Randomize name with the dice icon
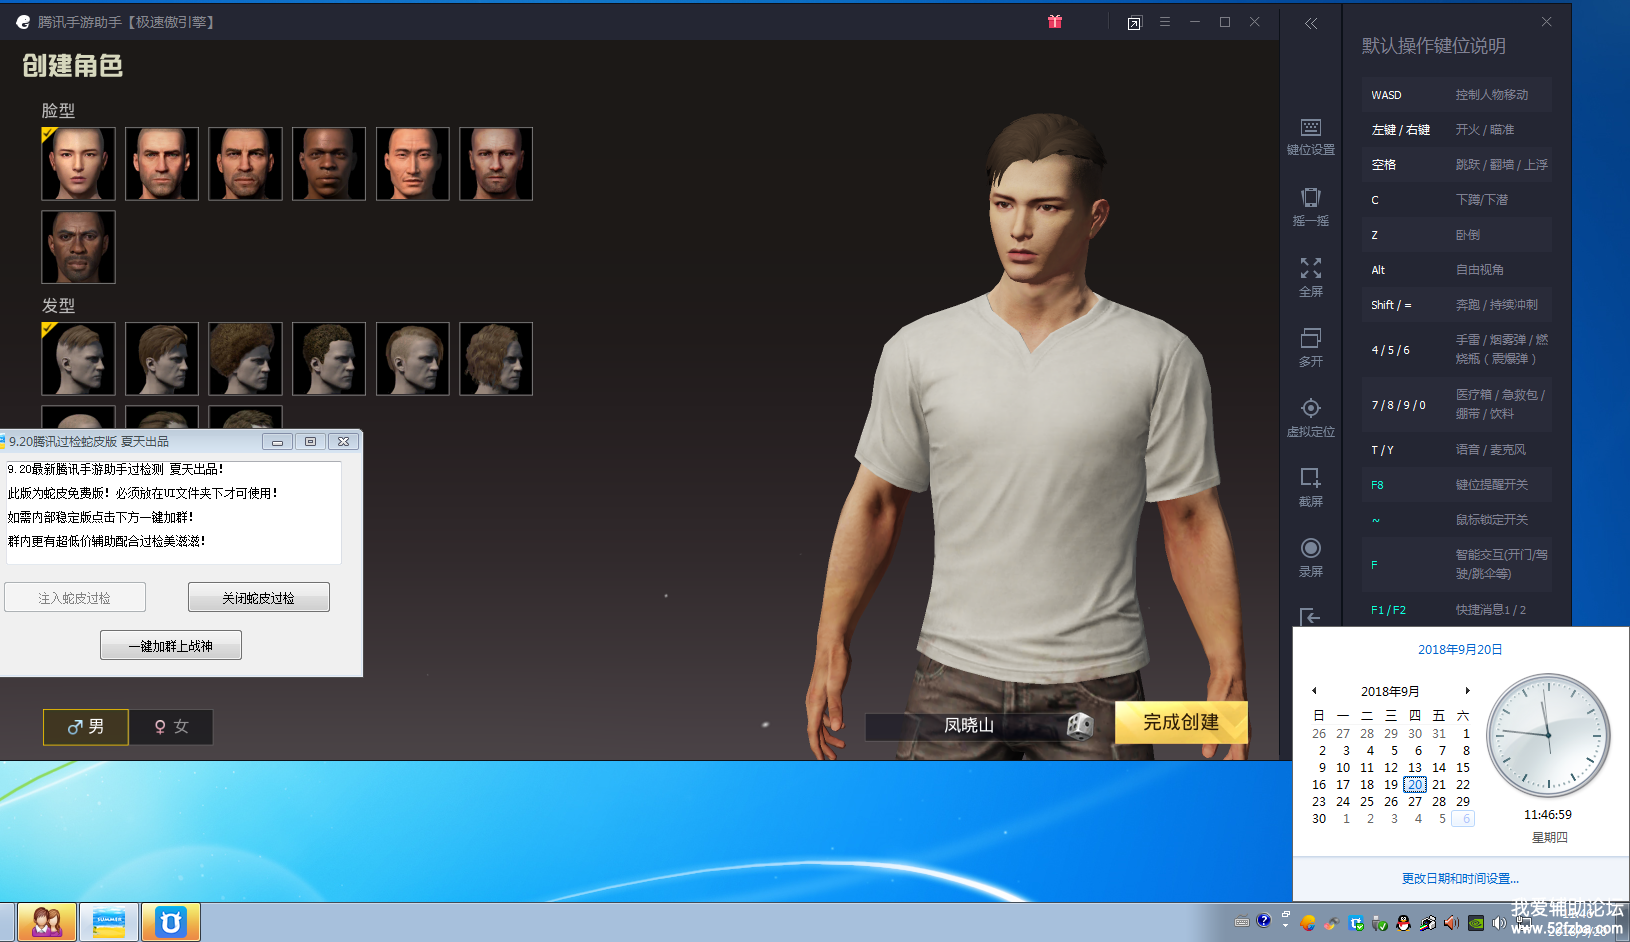 [x=1080, y=727]
